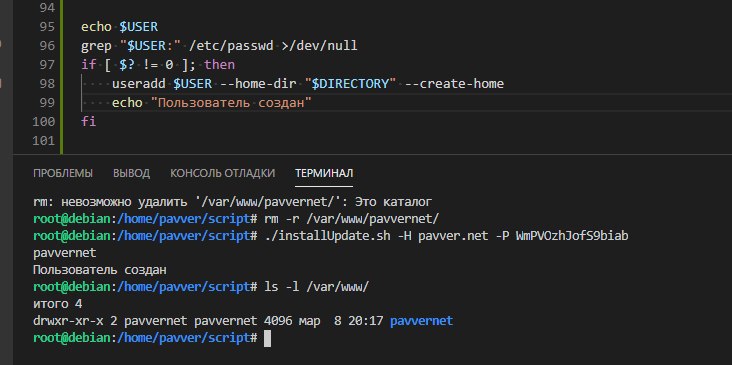
Task: Click '20:17' timestamp in the listing
Action: [x=366, y=321]
